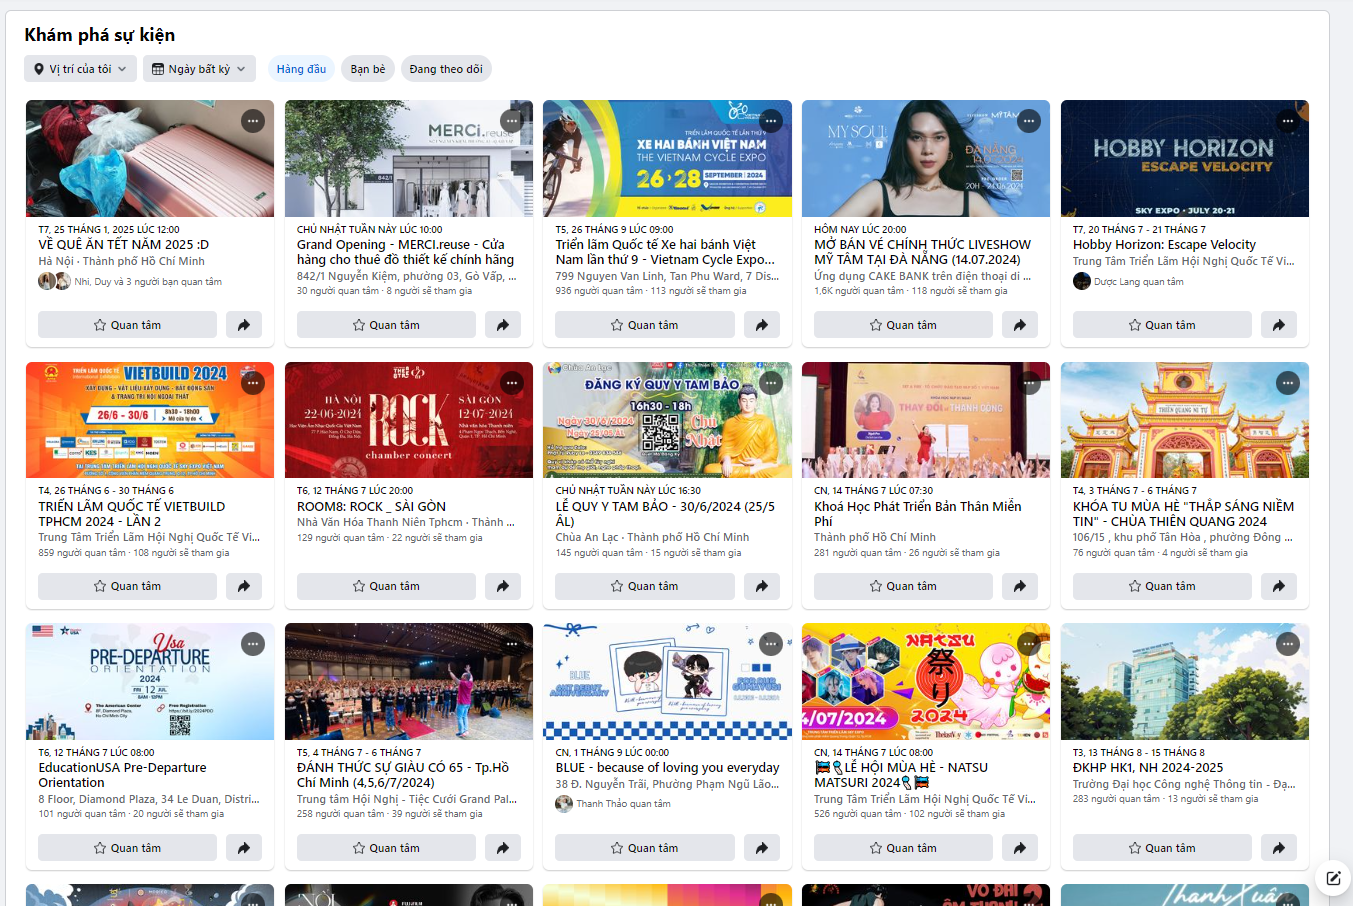The height and width of the screenshot is (906, 1353).
Task: Click 'Nhi, Duy và 3 người bạn quan tâm'
Action: click(x=148, y=282)
